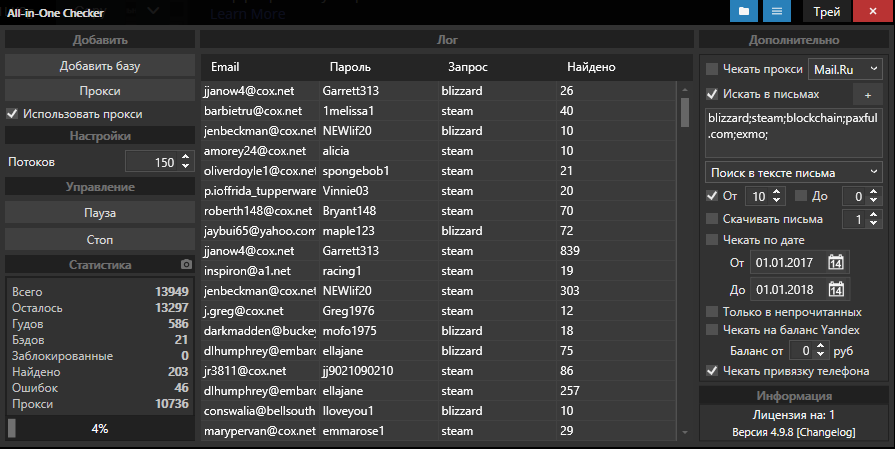This screenshot has width=895, height=449.
Task: Disable the Использовать прокси checkbox
Action: click(x=13, y=114)
